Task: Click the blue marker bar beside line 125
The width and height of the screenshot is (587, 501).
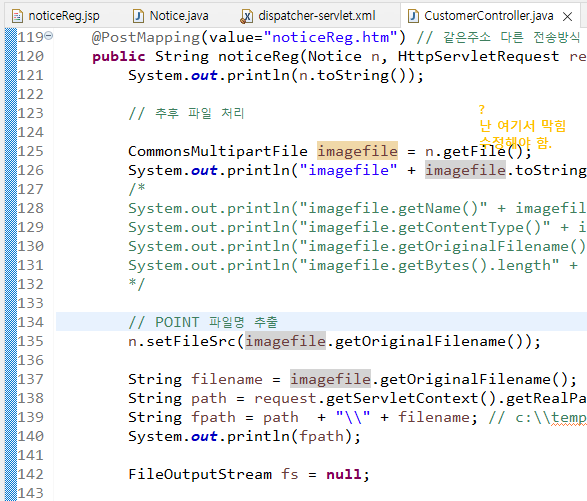Action: click(x=11, y=151)
